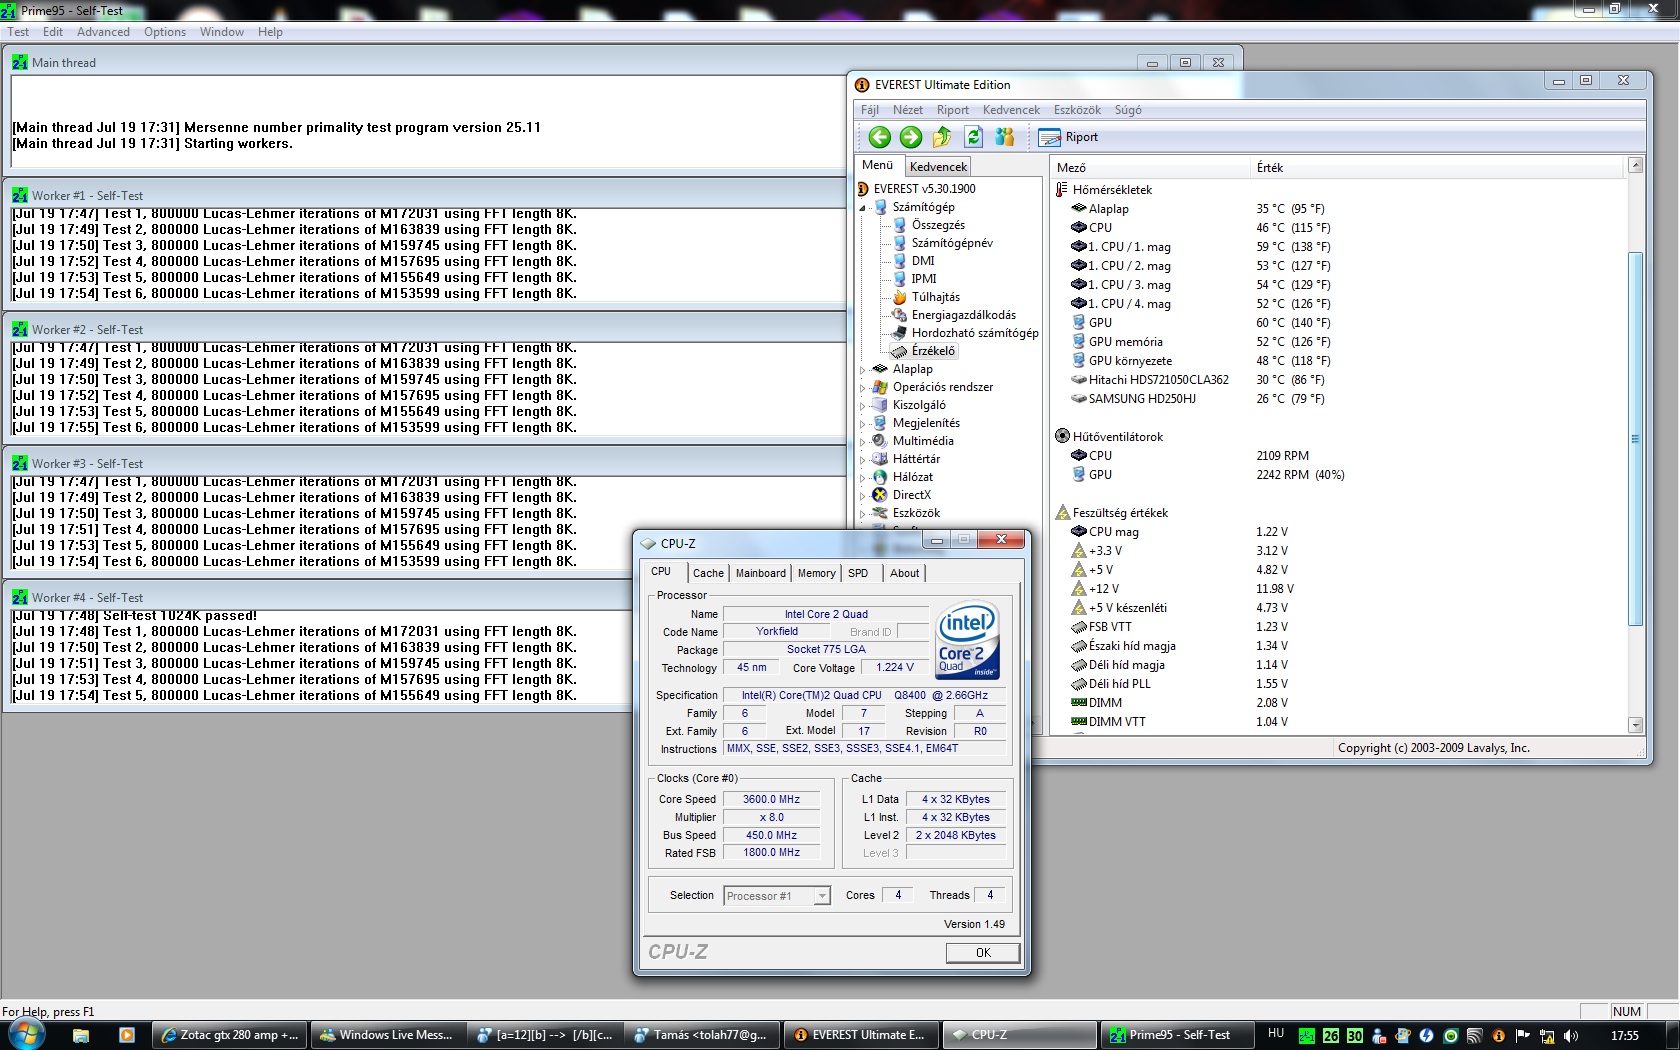Switch to the About tab in CPU-Z

pyautogui.click(x=904, y=573)
